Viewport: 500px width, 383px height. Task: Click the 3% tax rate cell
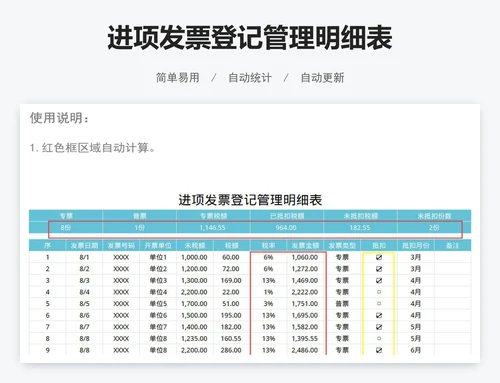point(268,304)
